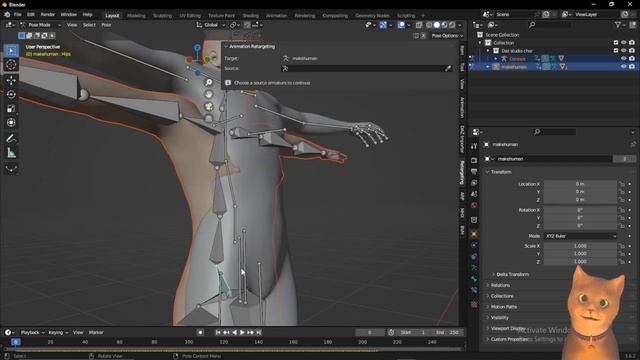Toggle lock for Scale X
The width and height of the screenshot is (640, 360).
(x=622, y=246)
